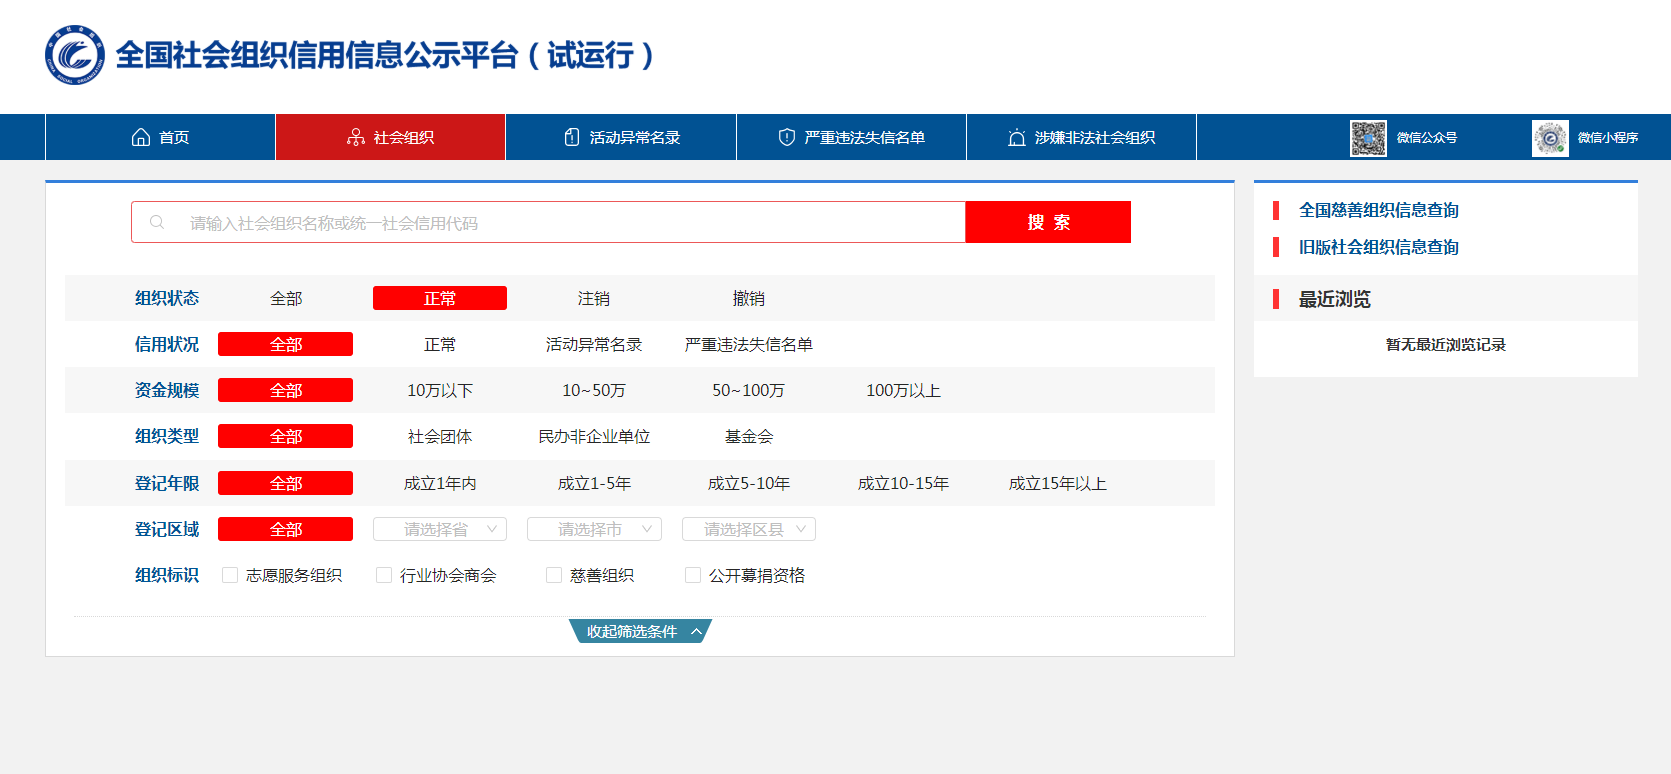This screenshot has width=1671, height=774.
Task: Click the platform logo emblem
Action: (74, 55)
